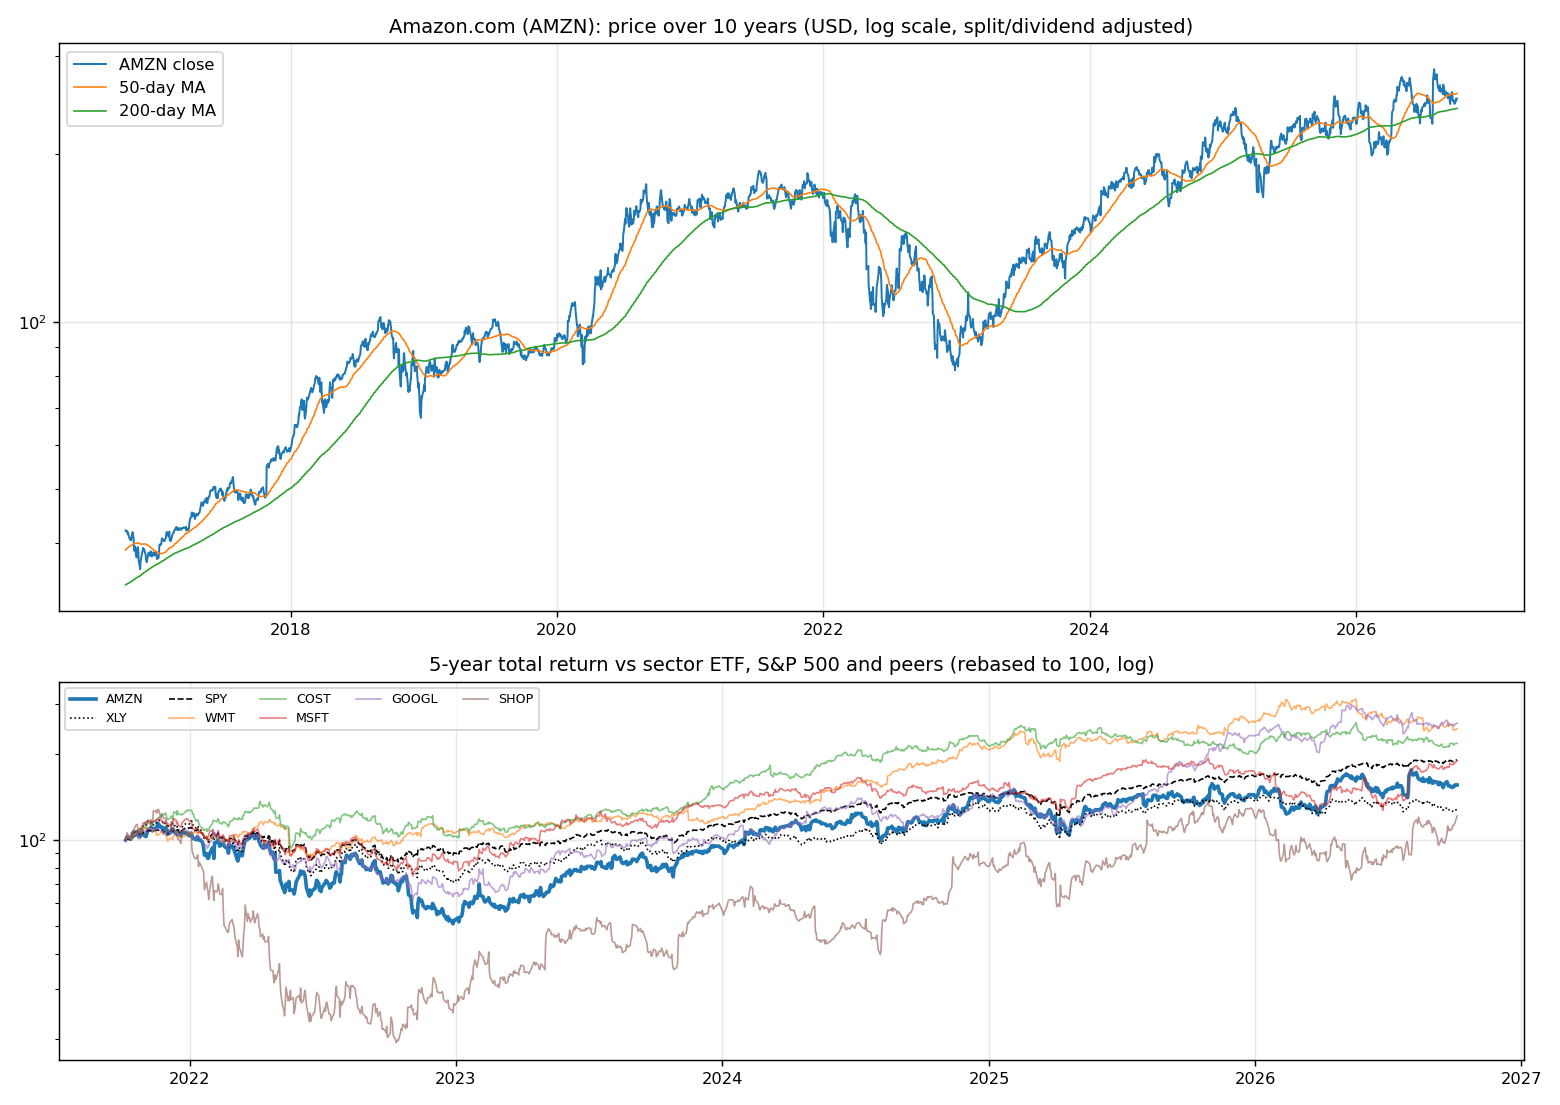Image resolution: width=1560 pixels, height=1105 pixels.
Task: Click the 10² y-axis label on the price chart
Action: tap(33, 322)
